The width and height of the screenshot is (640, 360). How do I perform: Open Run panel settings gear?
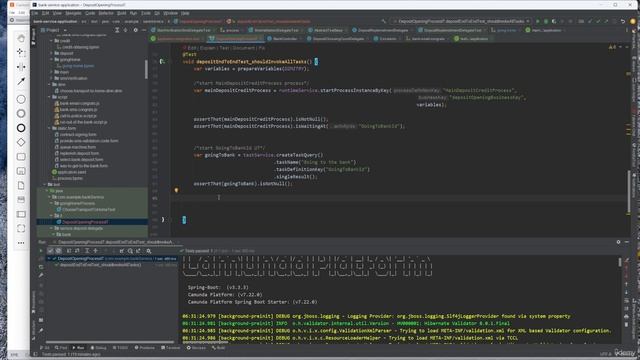tap(618, 242)
